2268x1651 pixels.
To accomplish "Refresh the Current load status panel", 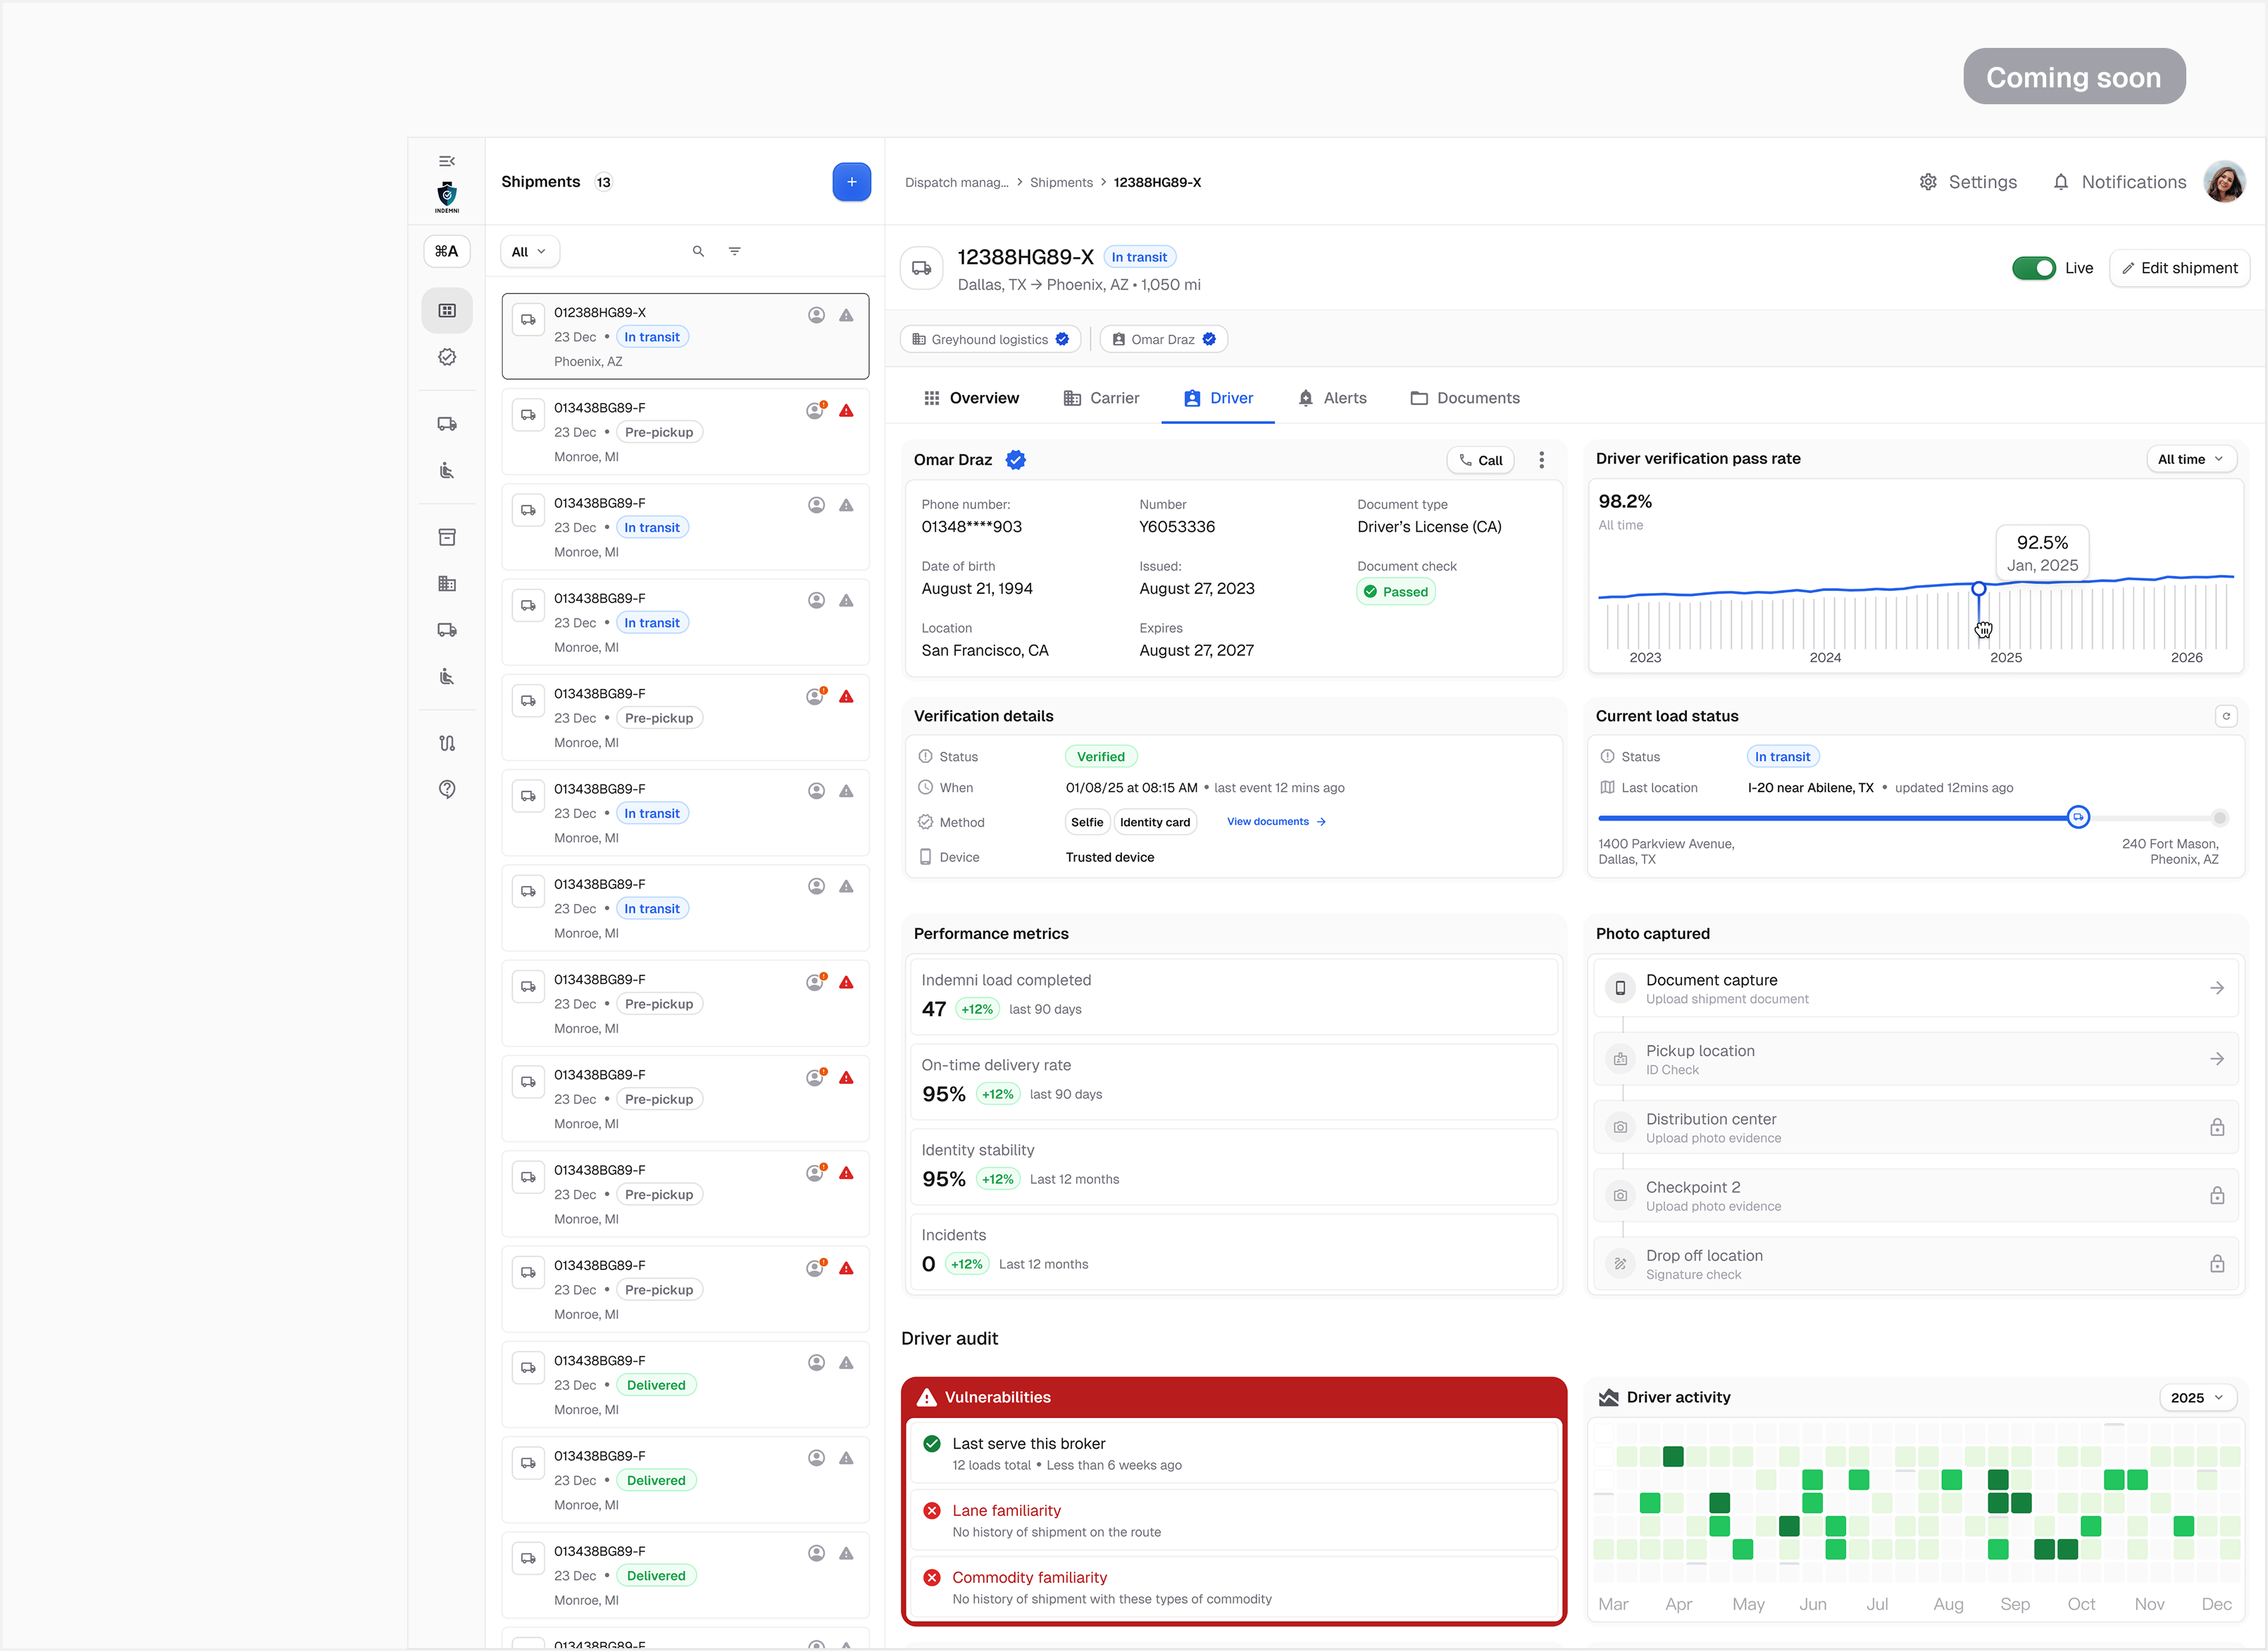I will coord(2226,716).
